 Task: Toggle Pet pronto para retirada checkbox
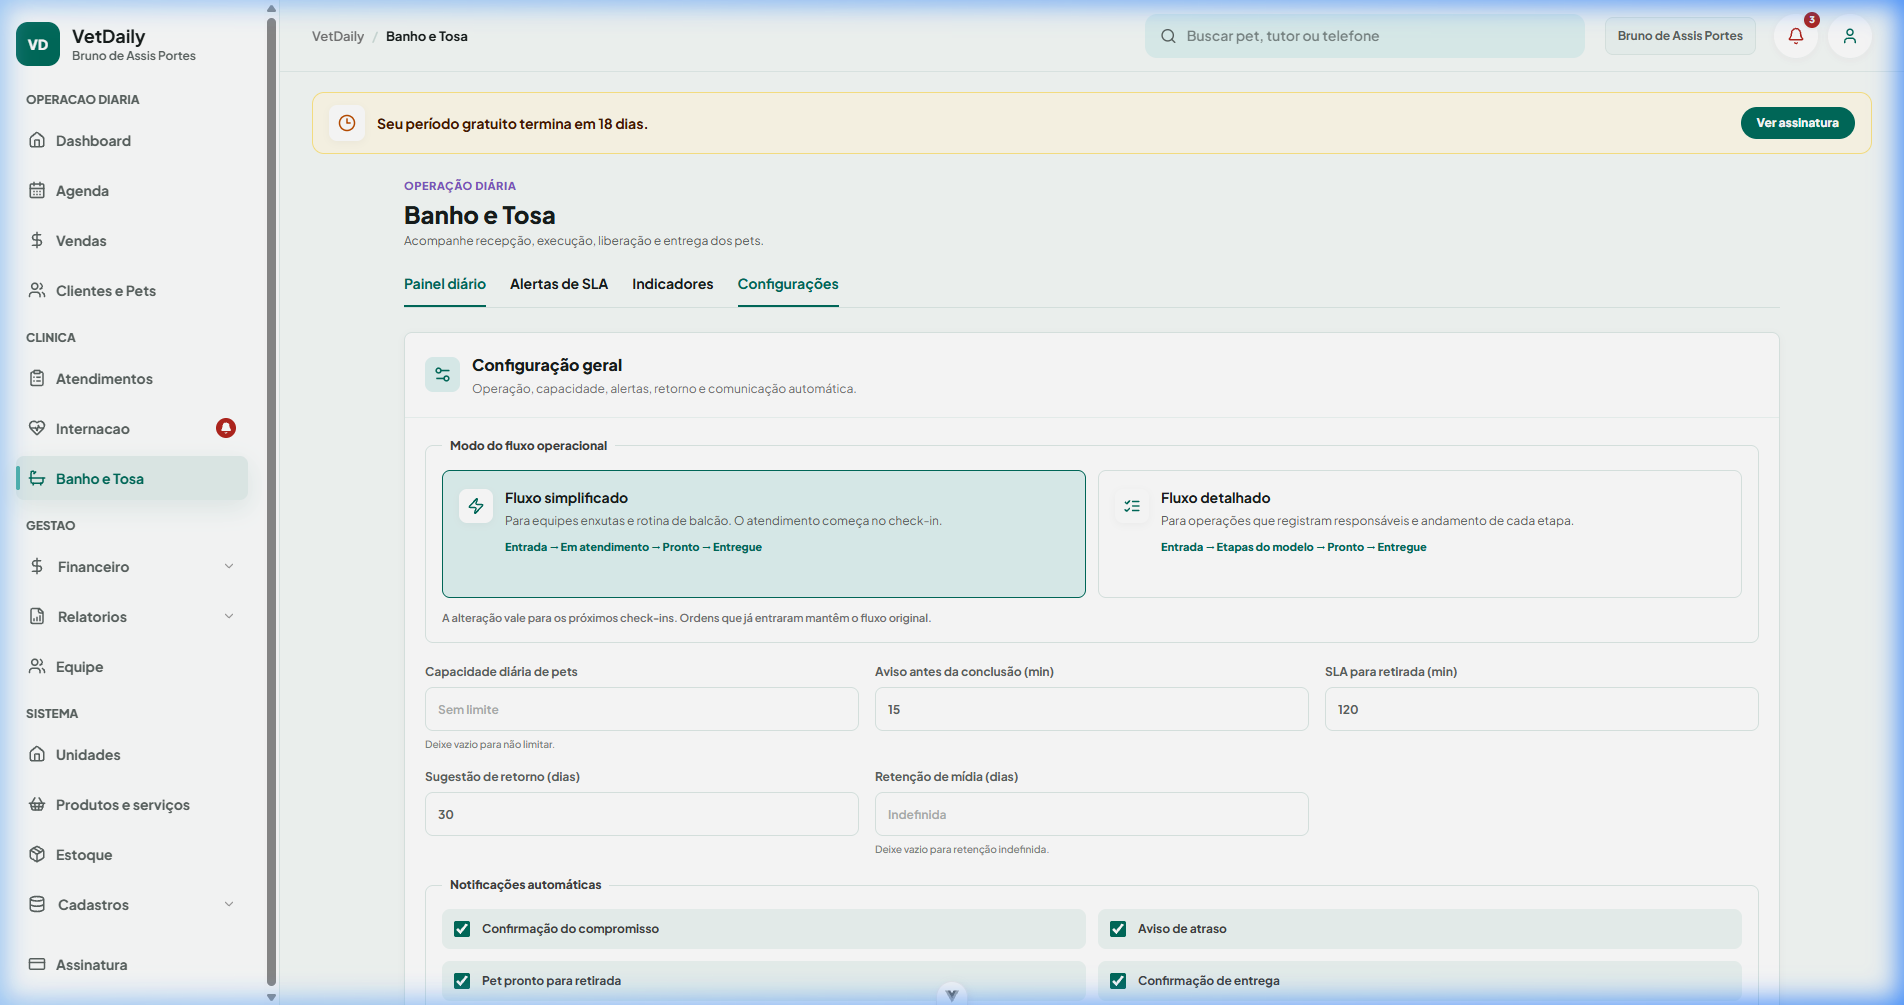click(462, 981)
